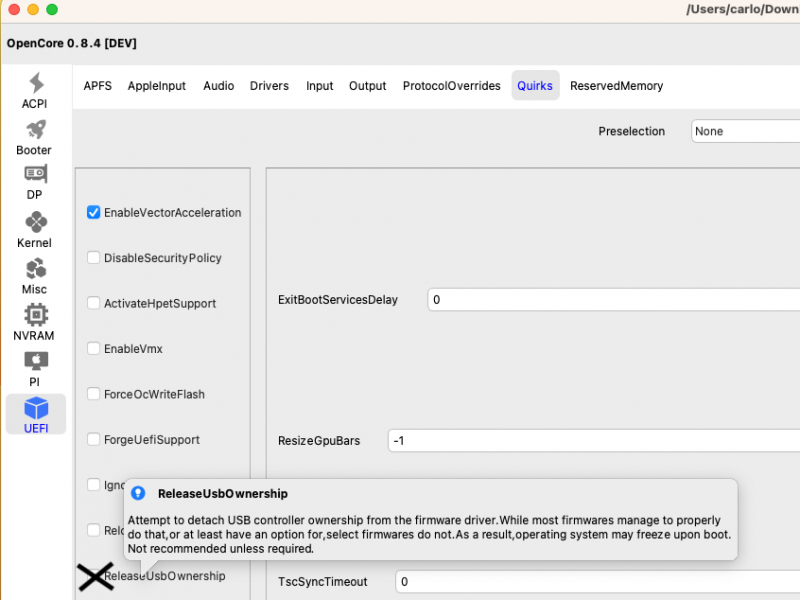Enable the EnableVmx quirk
The height and width of the screenshot is (600, 800).
click(93, 348)
